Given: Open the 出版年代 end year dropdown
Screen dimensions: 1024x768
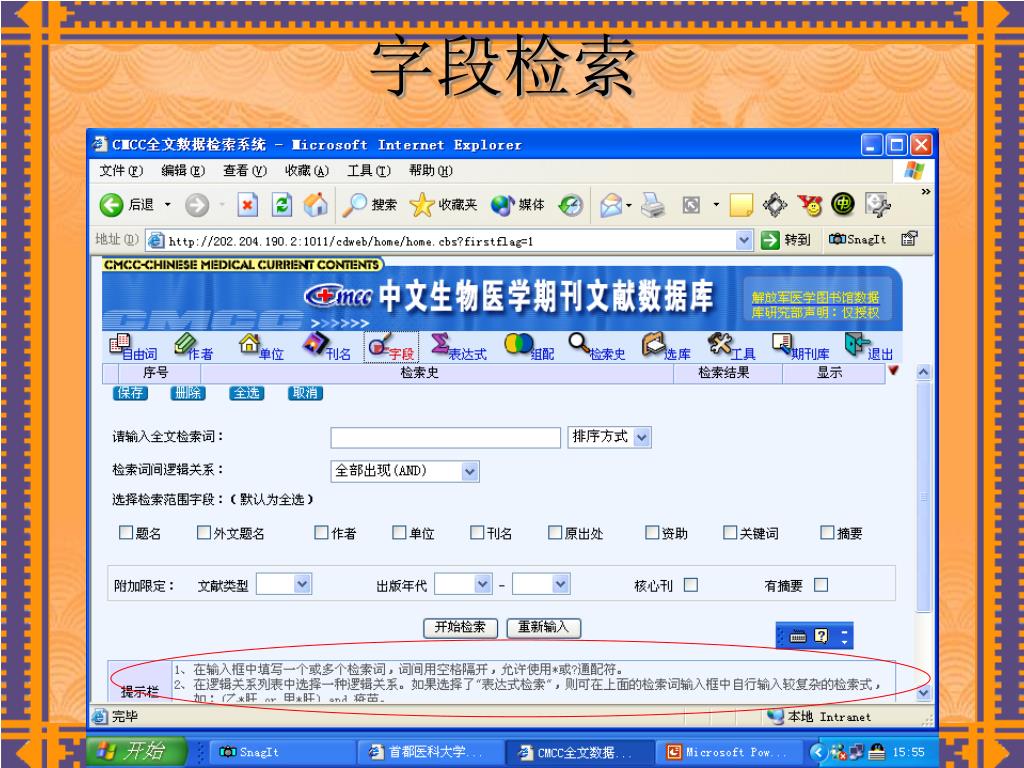Looking at the screenshot, I should (x=541, y=584).
